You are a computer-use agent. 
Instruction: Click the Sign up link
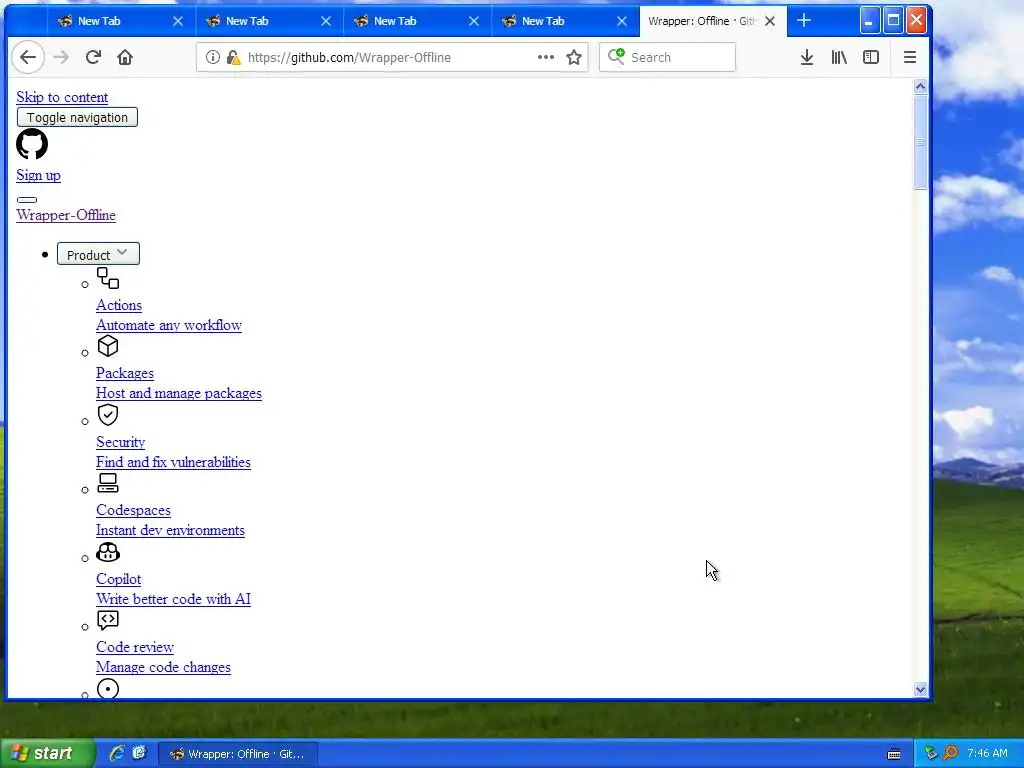39,175
